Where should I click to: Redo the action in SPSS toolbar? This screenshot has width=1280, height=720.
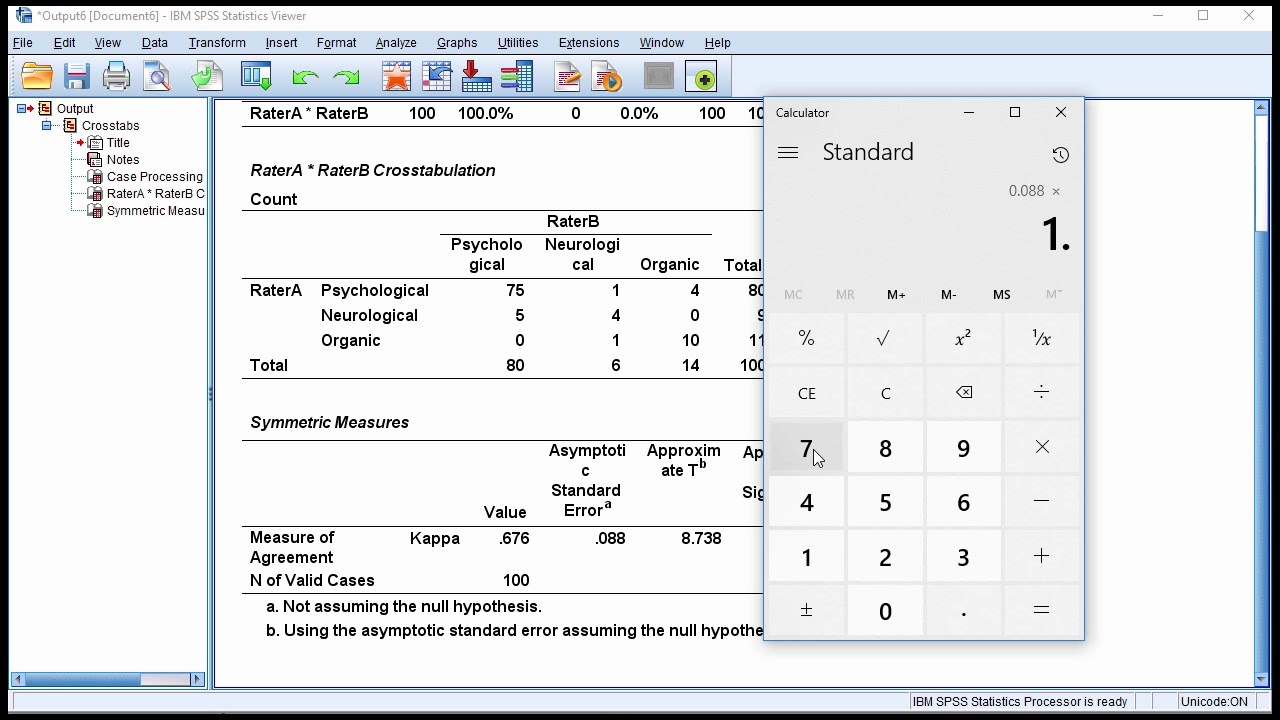pos(346,77)
